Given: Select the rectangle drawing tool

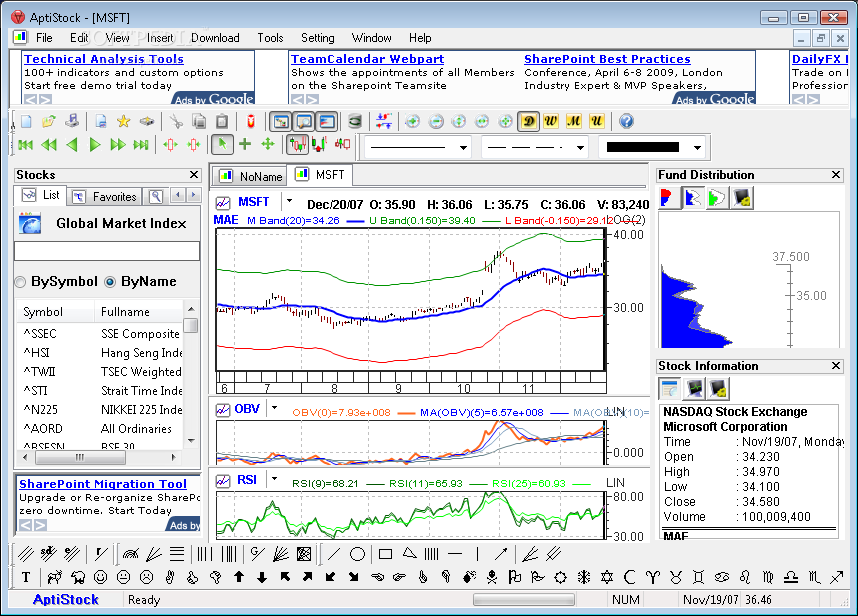Looking at the screenshot, I should pos(385,554).
